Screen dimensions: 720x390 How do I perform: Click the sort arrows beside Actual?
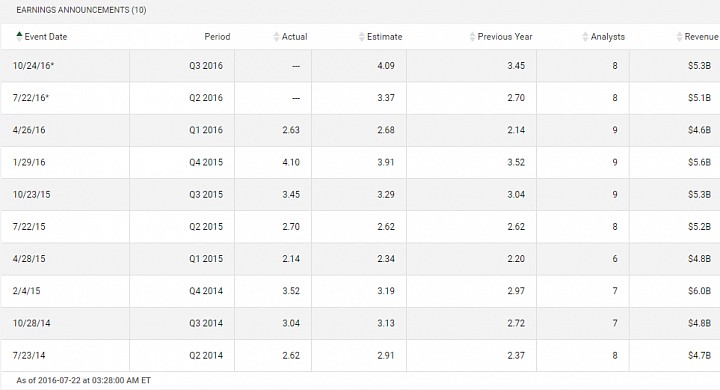[276, 37]
